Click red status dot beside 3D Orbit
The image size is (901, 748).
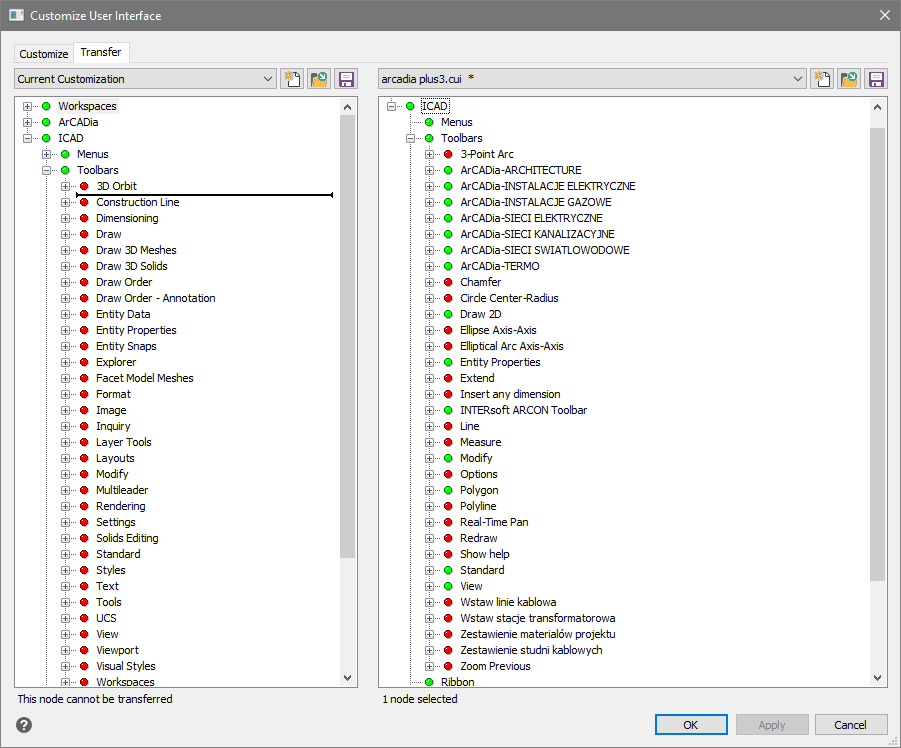[x=84, y=186]
